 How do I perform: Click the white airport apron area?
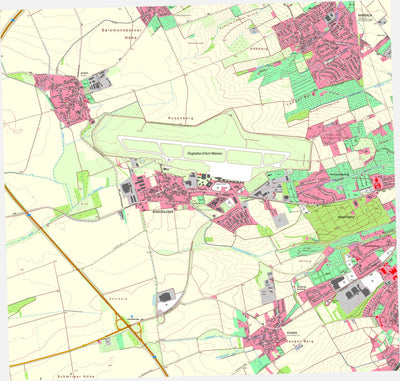[230, 172]
